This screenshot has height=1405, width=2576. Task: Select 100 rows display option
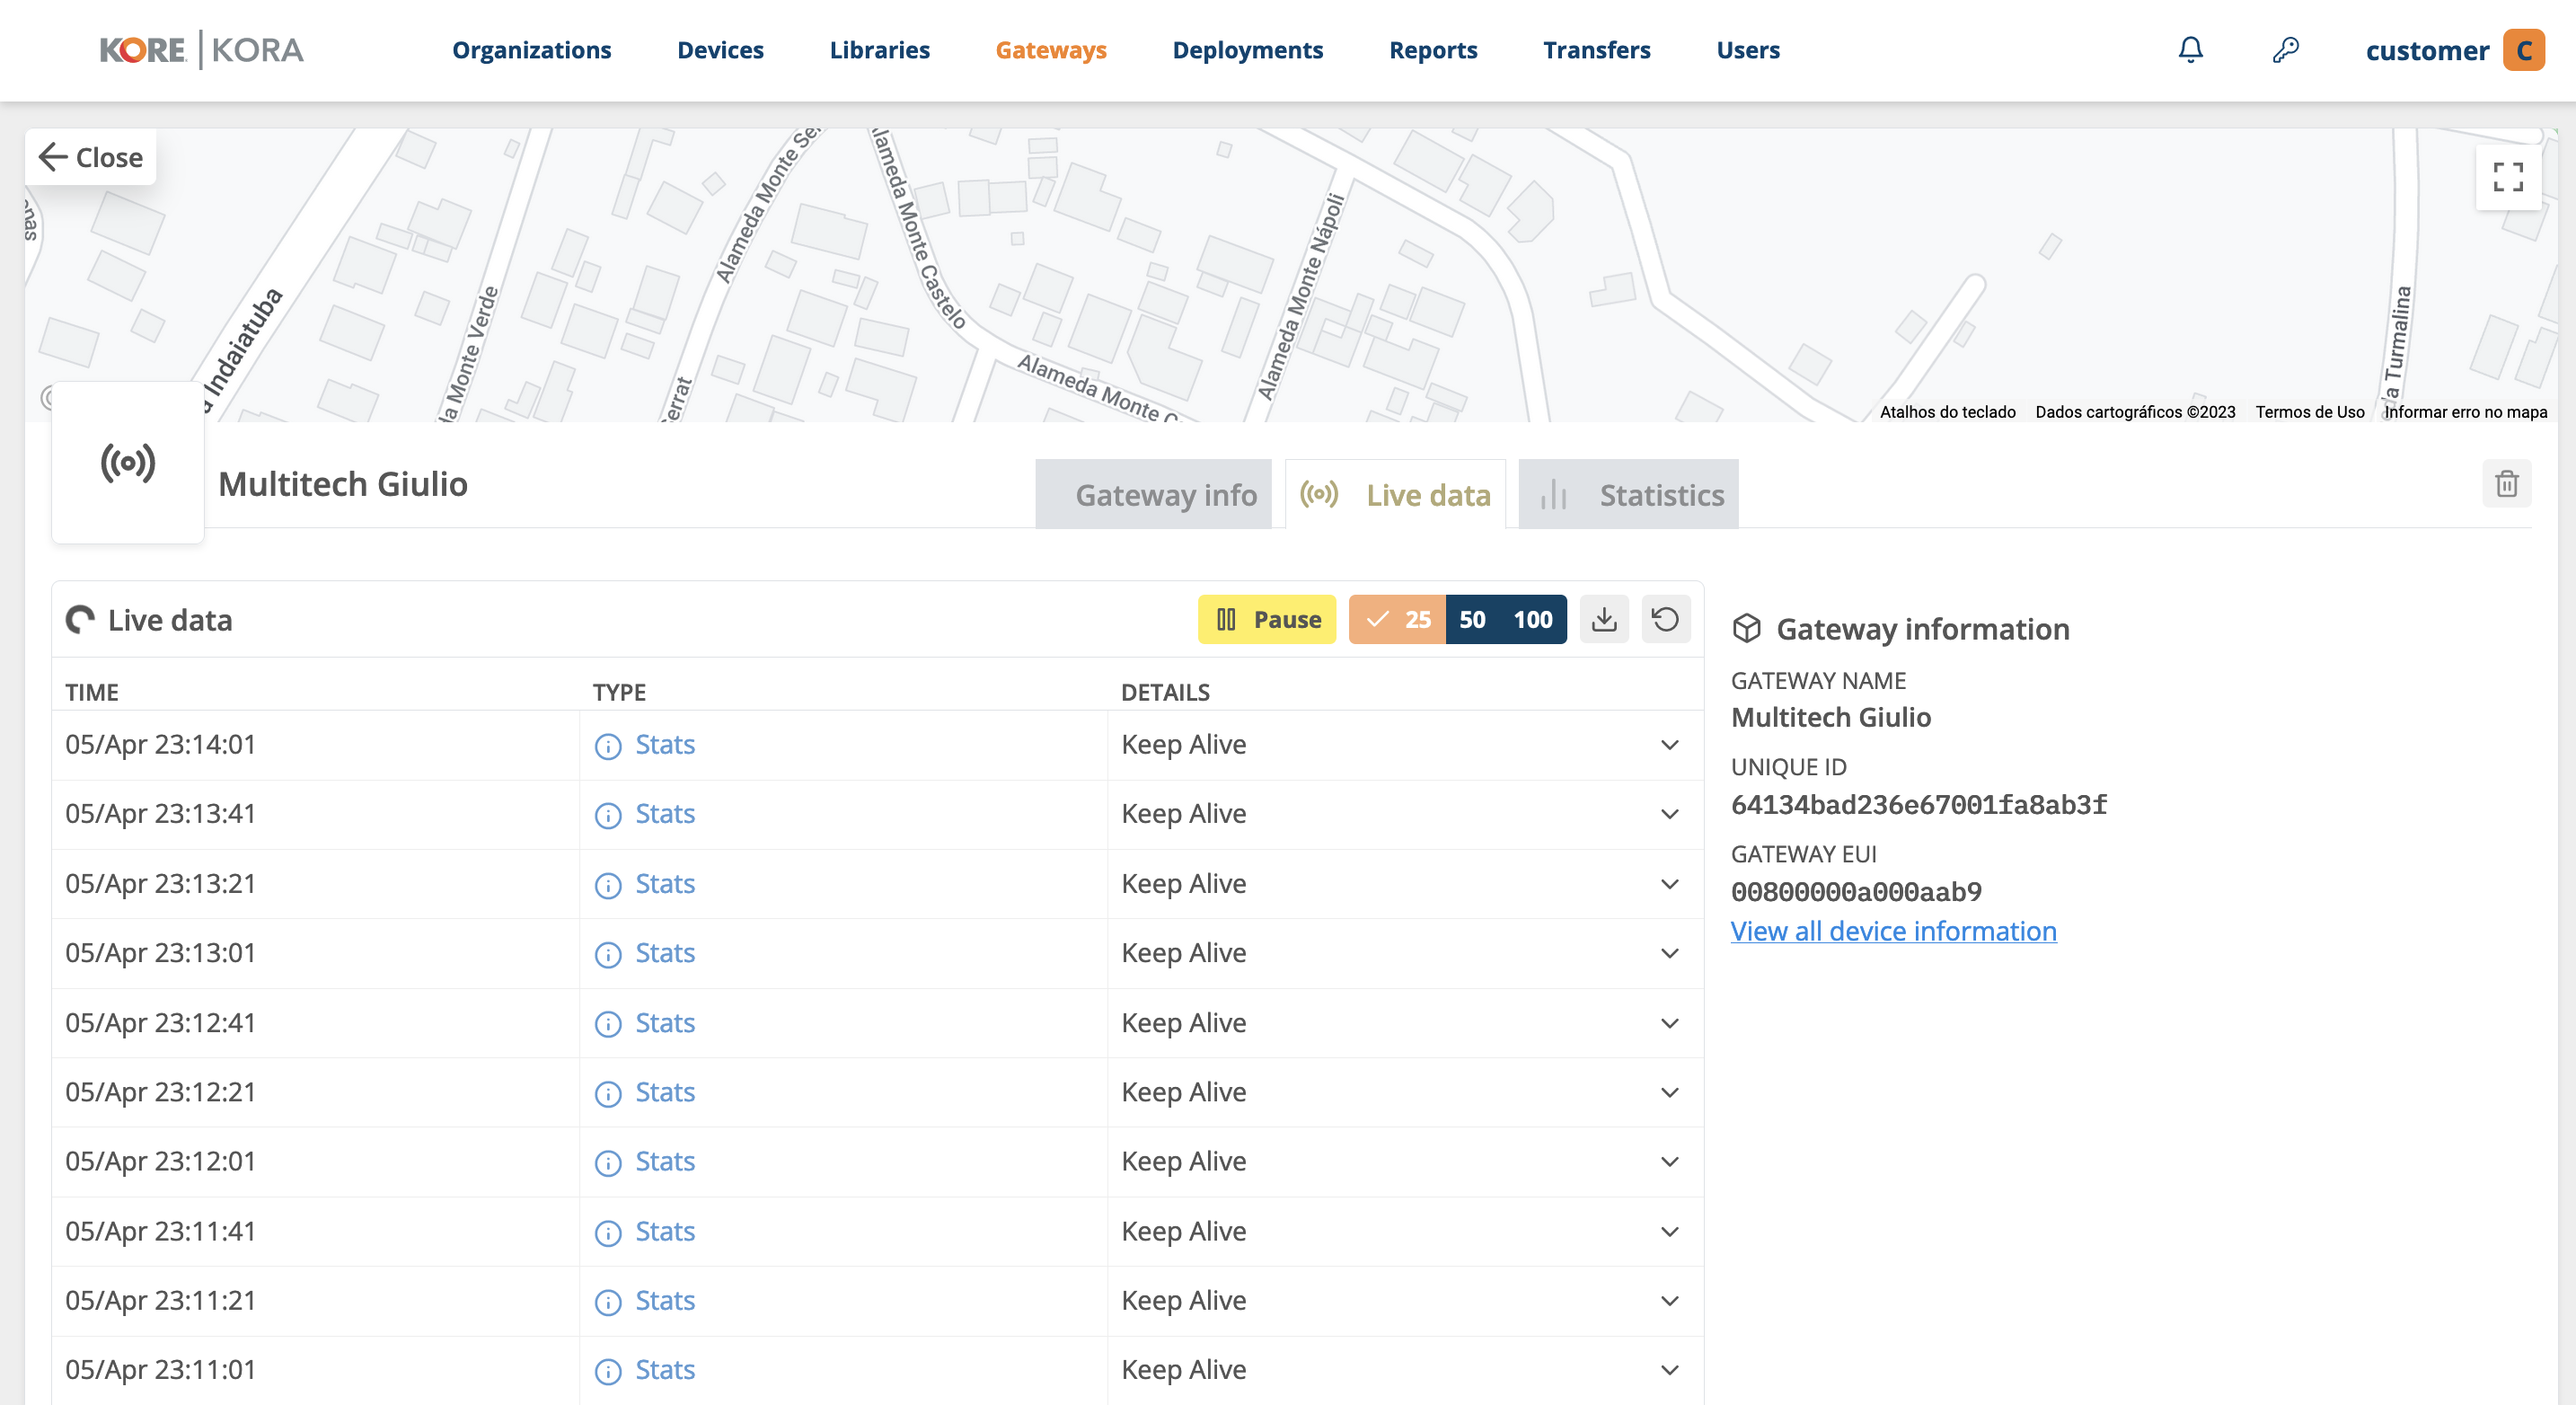point(1532,619)
